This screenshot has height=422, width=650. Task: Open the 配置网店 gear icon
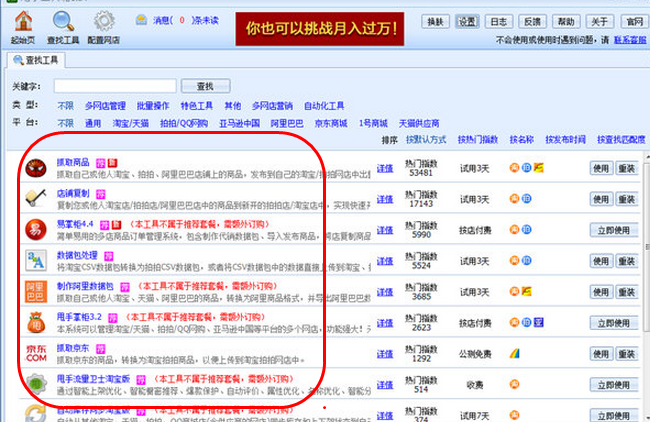coord(104,22)
